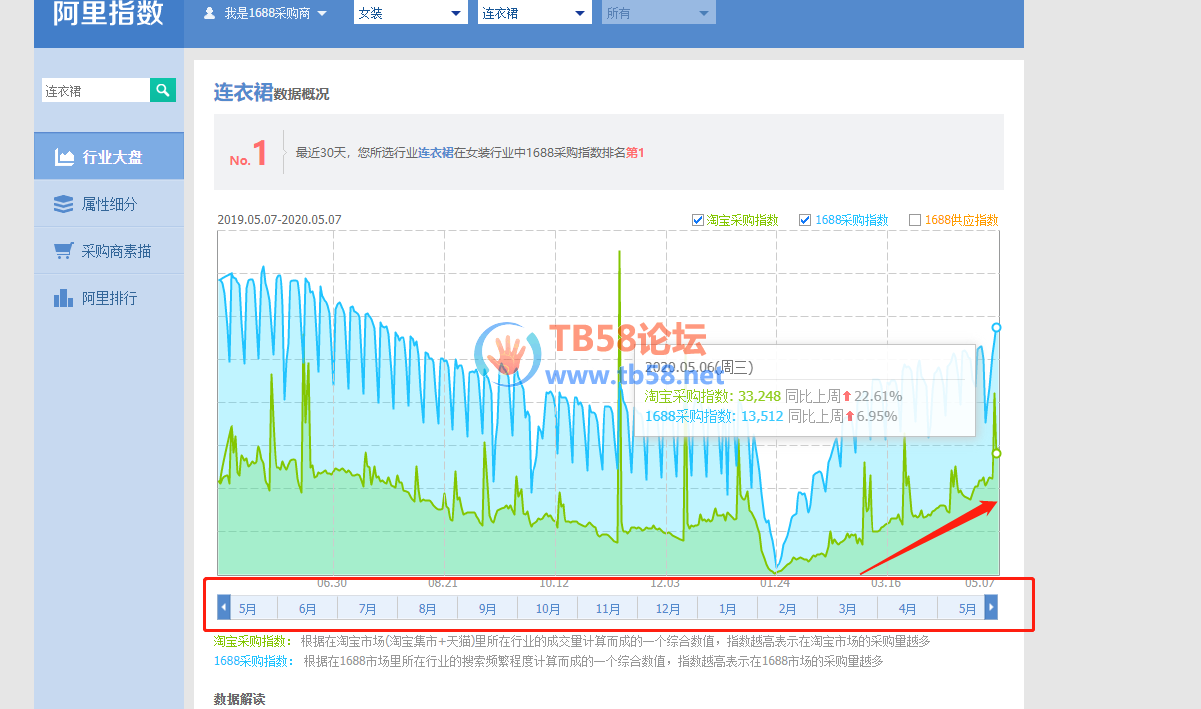Click the green search magnifier button
The image size is (1201, 709).
coord(163,90)
